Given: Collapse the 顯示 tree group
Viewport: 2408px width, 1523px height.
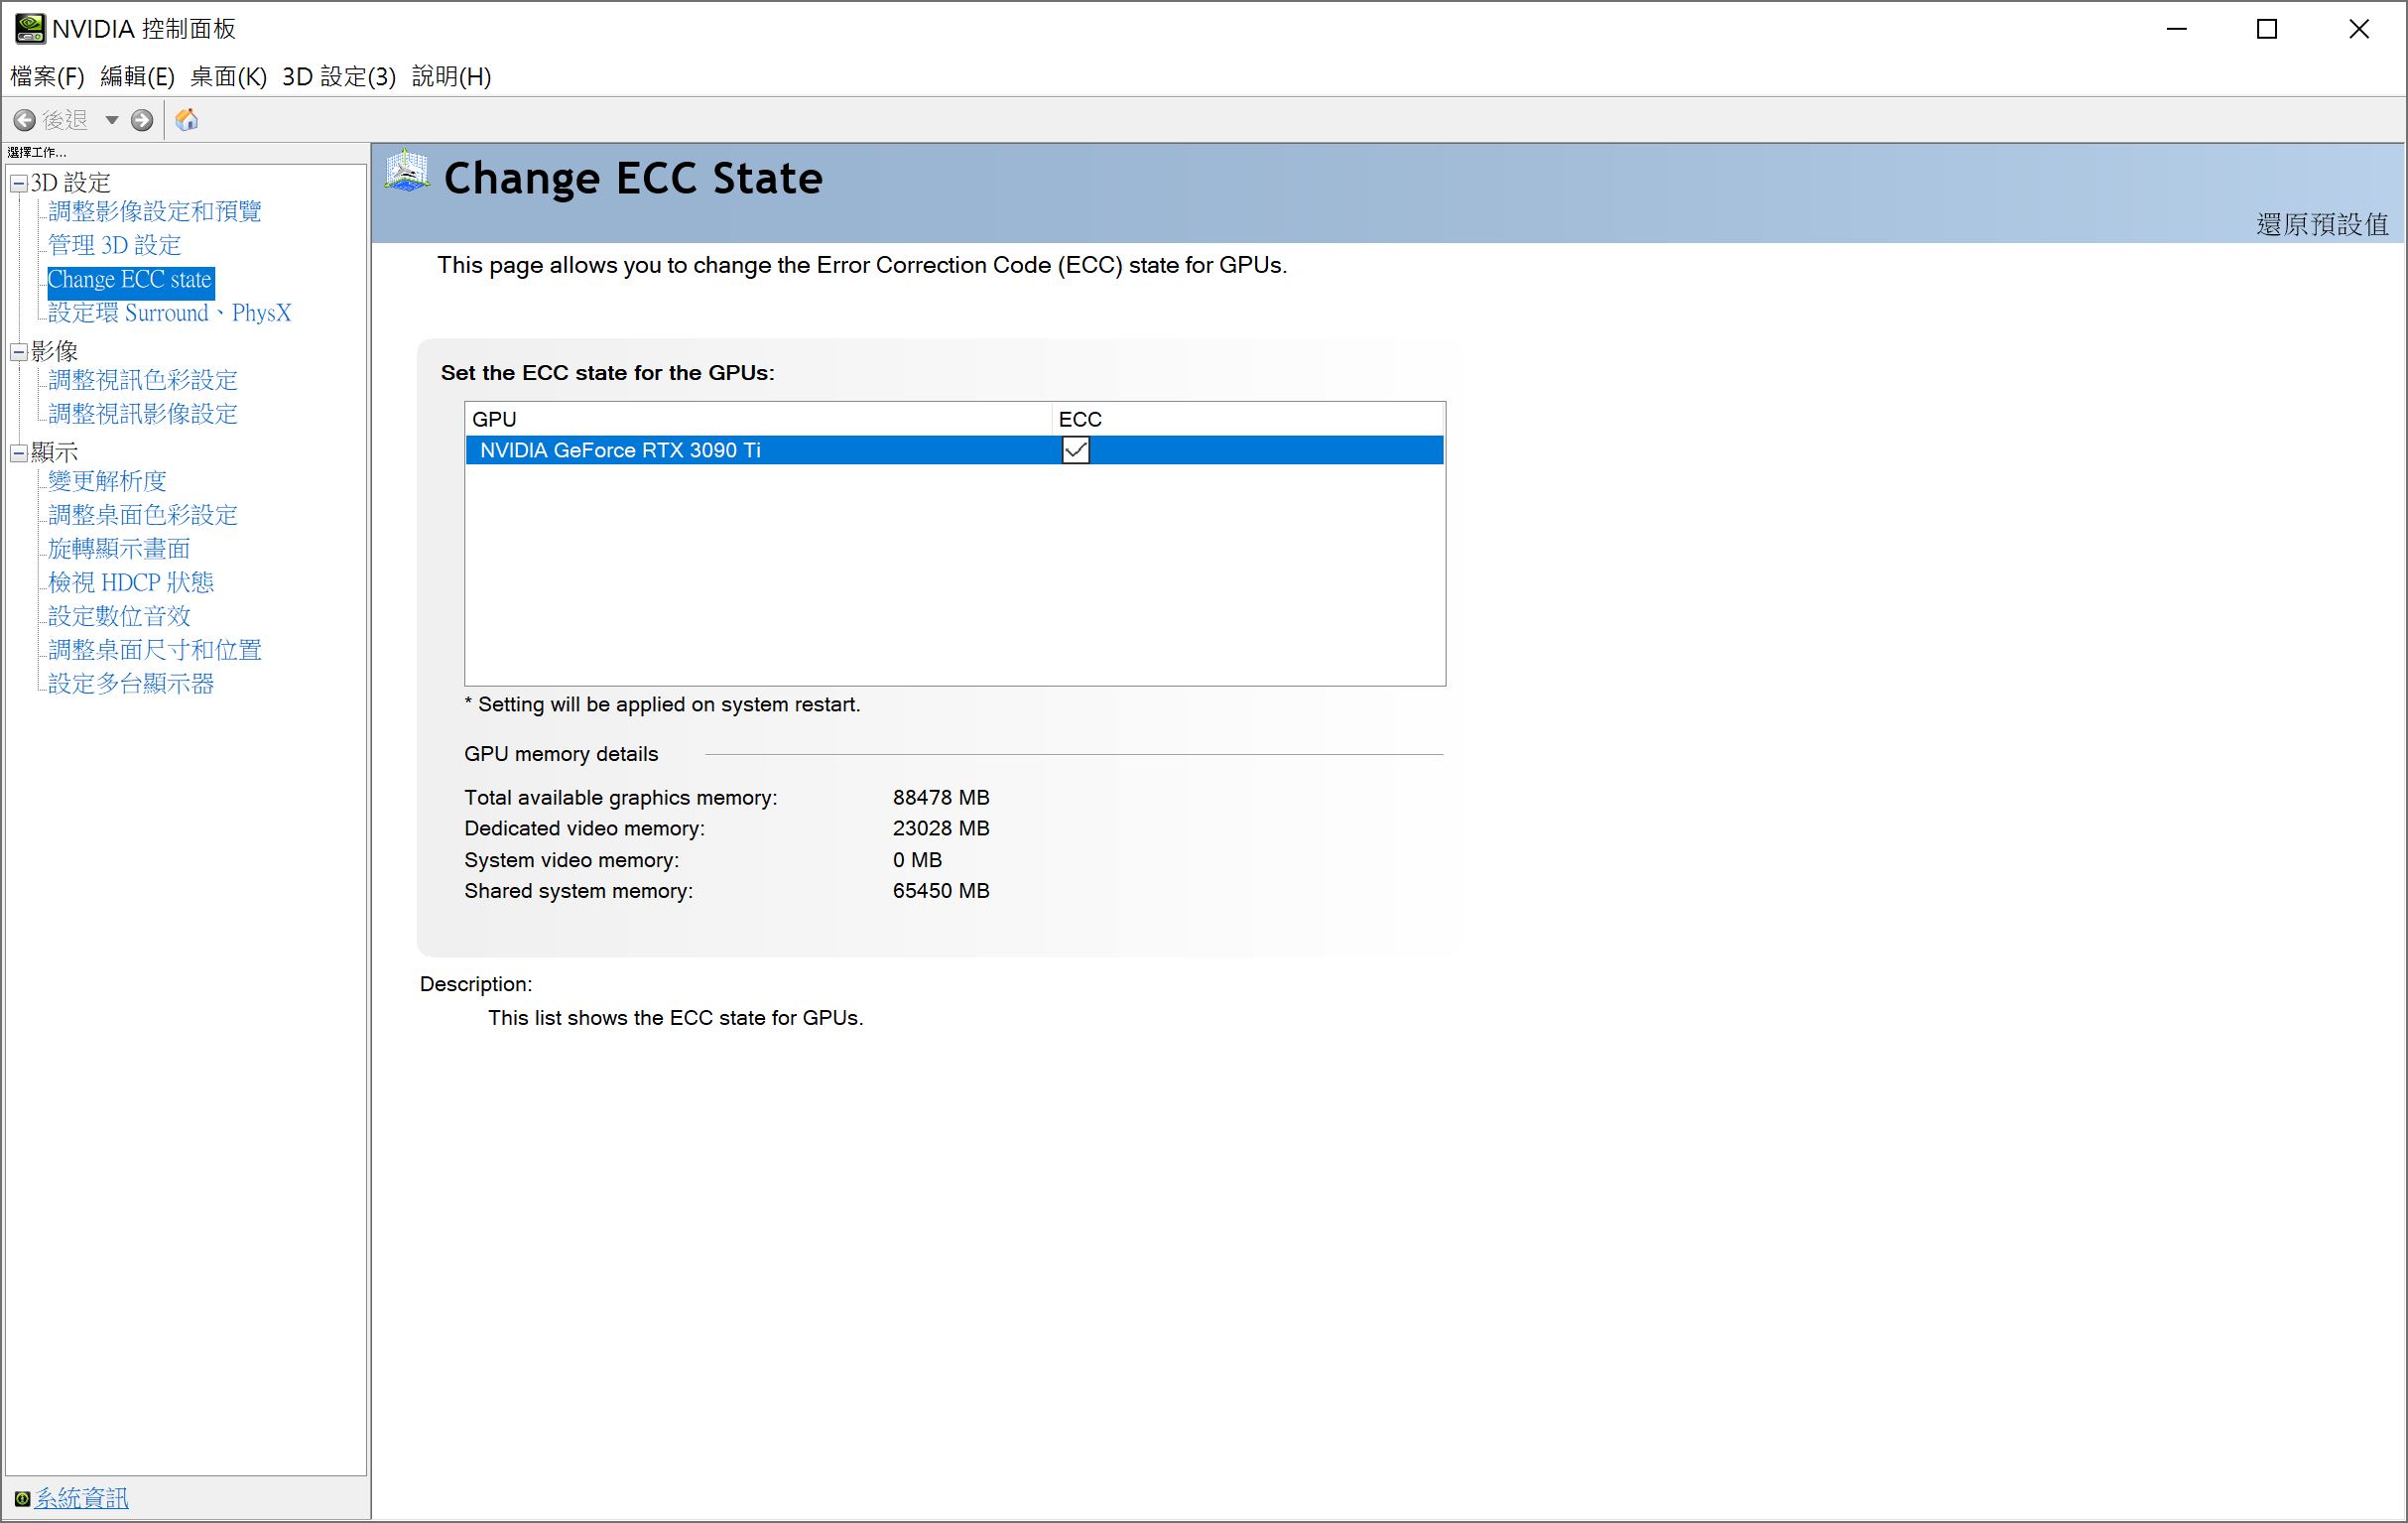Looking at the screenshot, I should 18,453.
